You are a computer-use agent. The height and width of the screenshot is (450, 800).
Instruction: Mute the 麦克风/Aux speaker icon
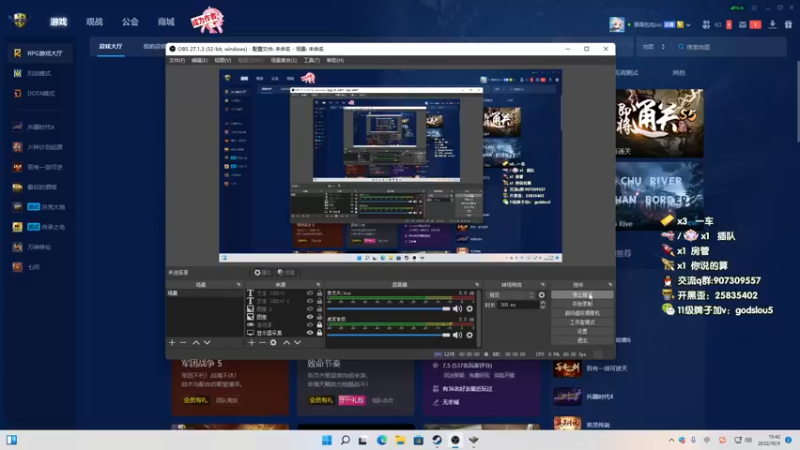tap(457, 309)
